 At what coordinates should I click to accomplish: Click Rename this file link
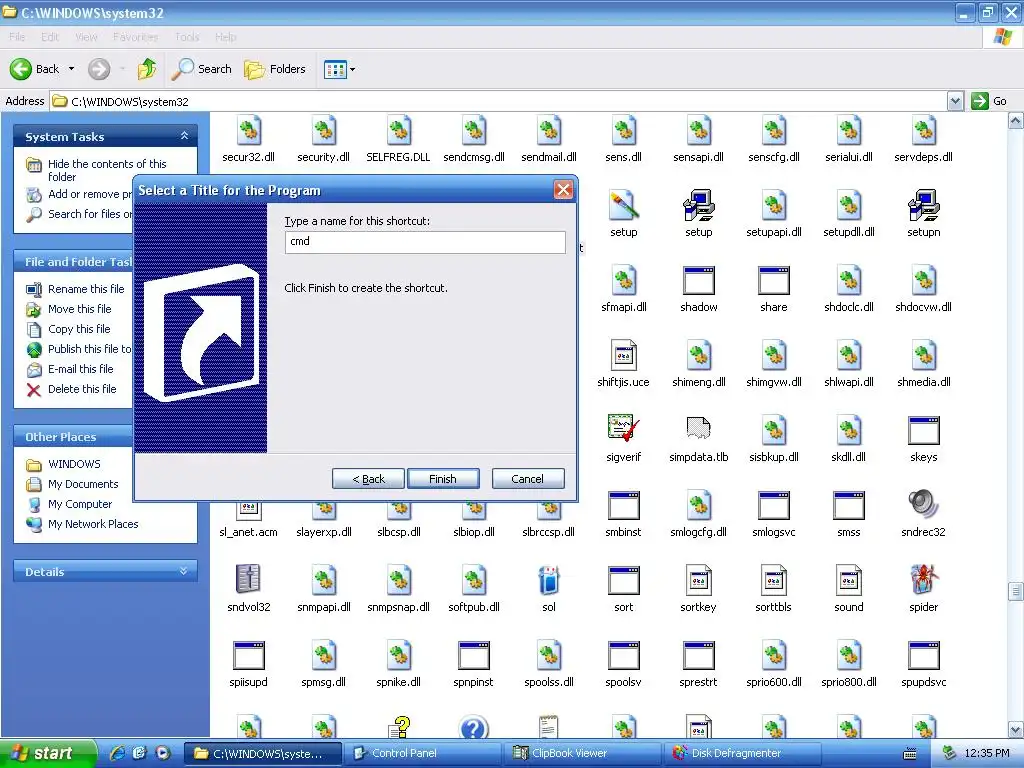click(86, 289)
